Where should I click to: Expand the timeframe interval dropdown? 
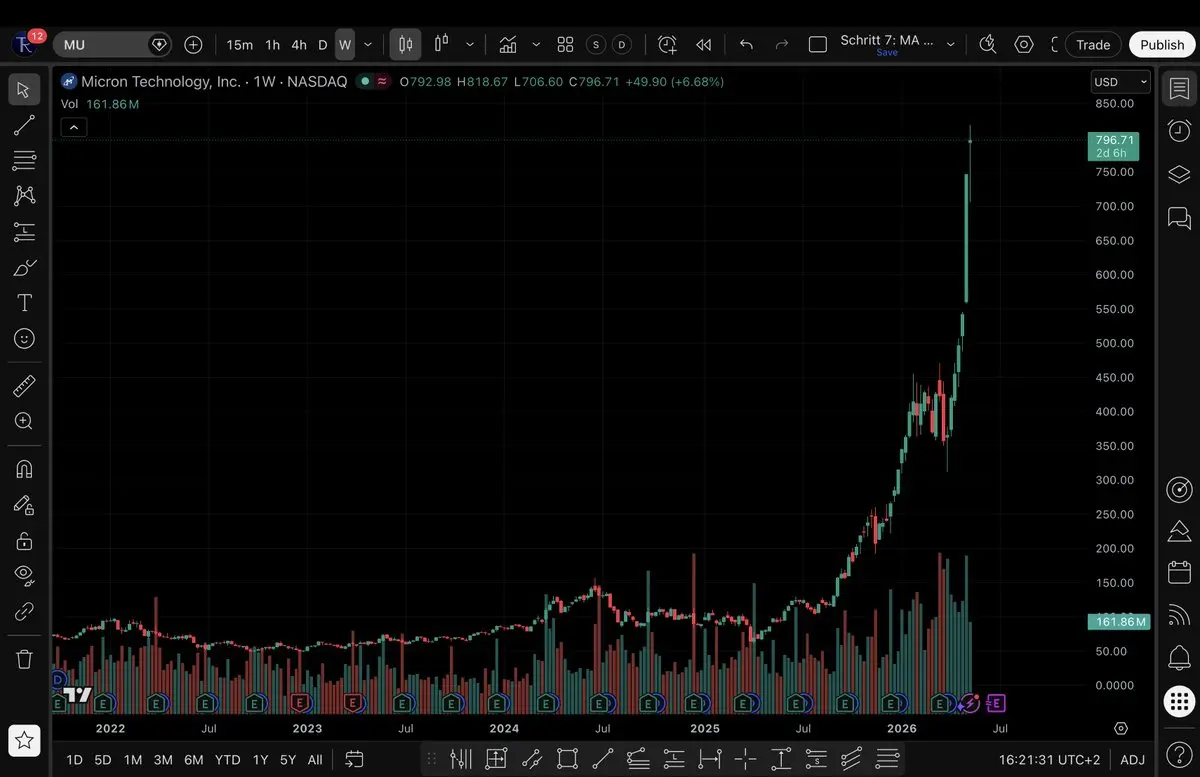click(368, 45)
